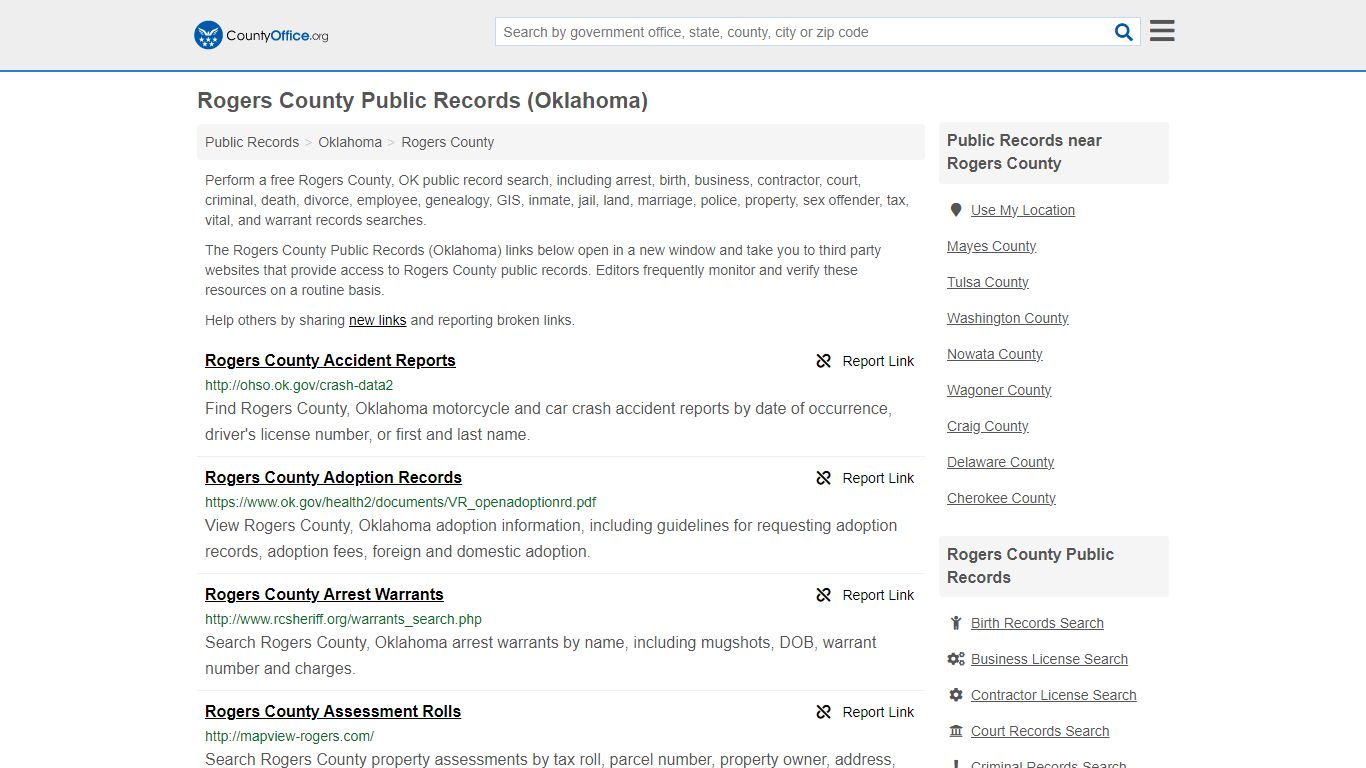Focus the government office search field
Image resolution: width=1366 pixels, height=768 pixels.
click(x=804, y=32)
